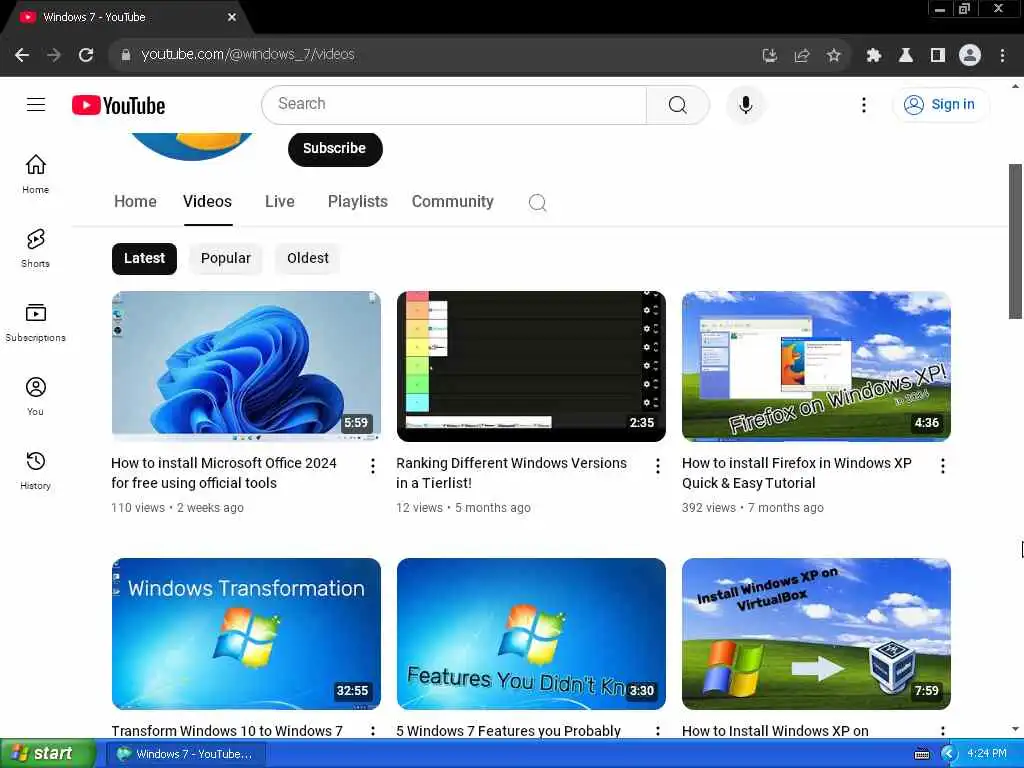Click the install app icon in address bar
Image resolution: width=1024 pixels, height=768 pixels.
click(770, 56)
